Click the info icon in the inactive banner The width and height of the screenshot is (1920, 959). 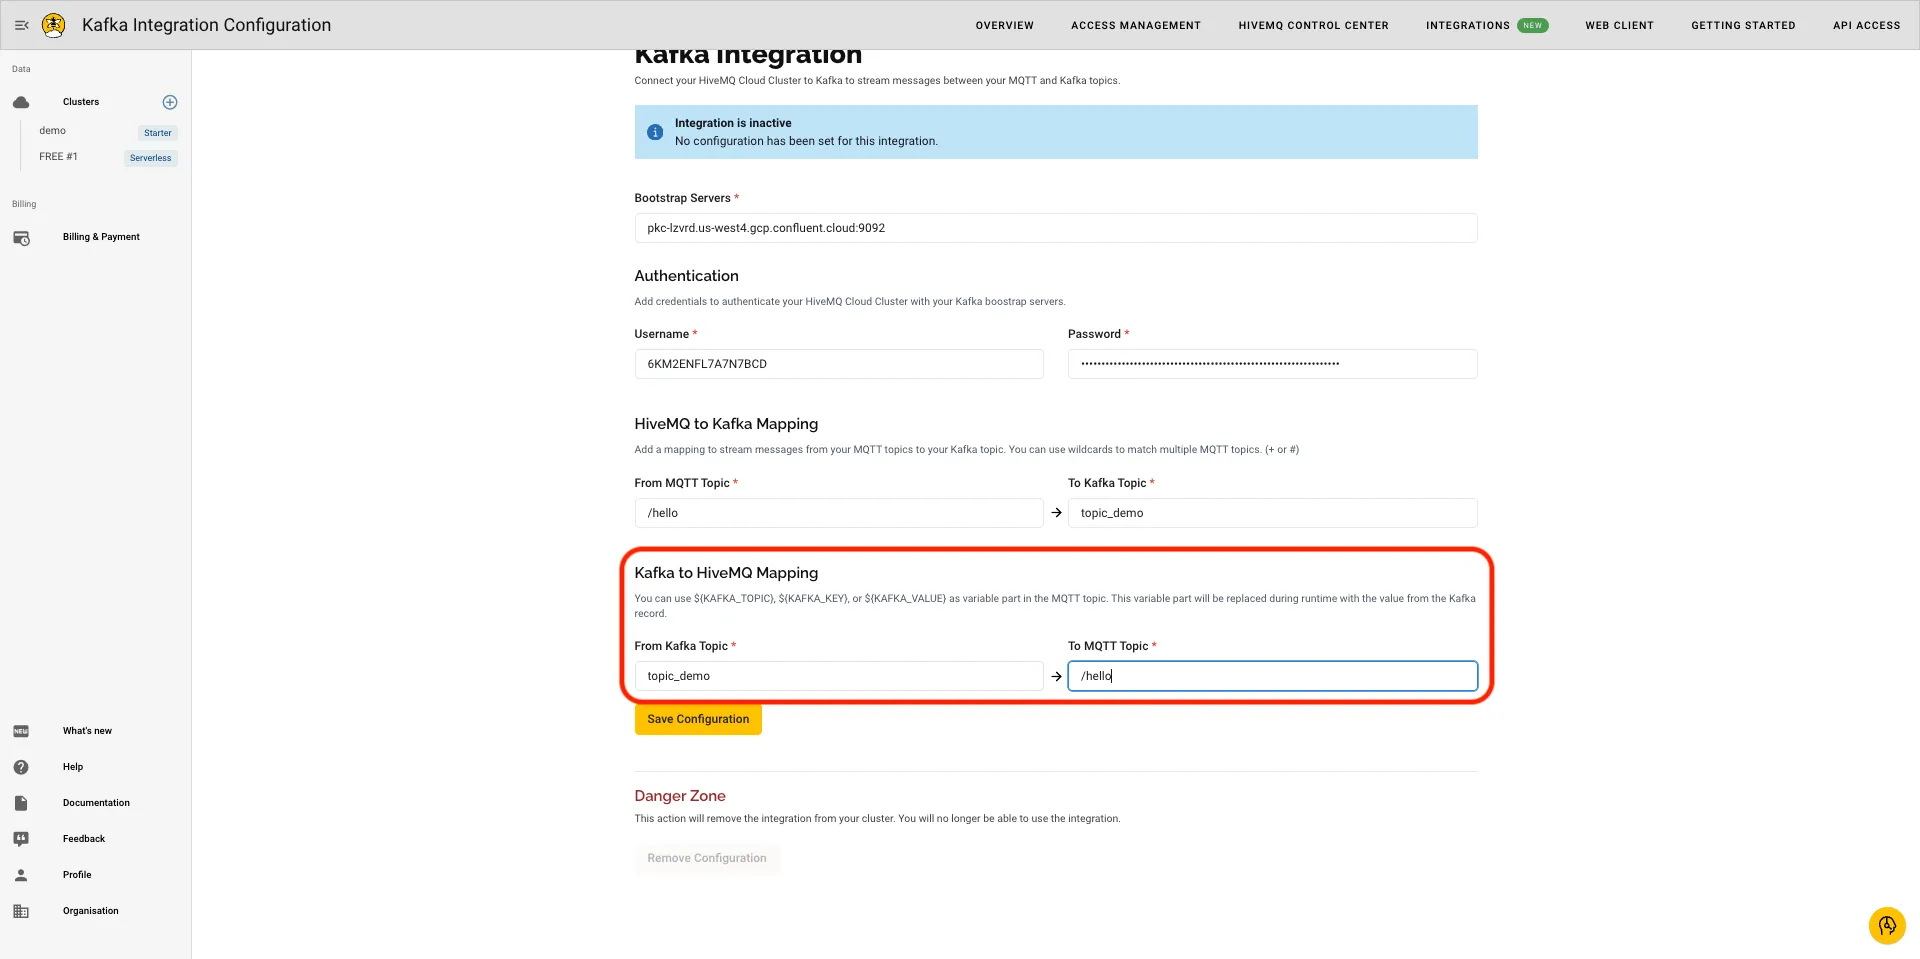pyautogui.click(x=655, y=132)
